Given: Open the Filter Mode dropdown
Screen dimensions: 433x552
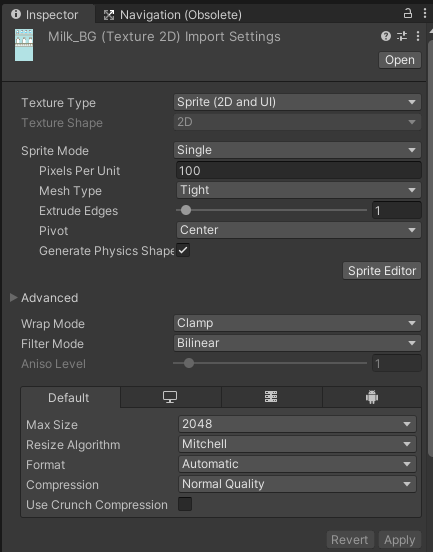Looking at the screenshot, I should point(297,343).
